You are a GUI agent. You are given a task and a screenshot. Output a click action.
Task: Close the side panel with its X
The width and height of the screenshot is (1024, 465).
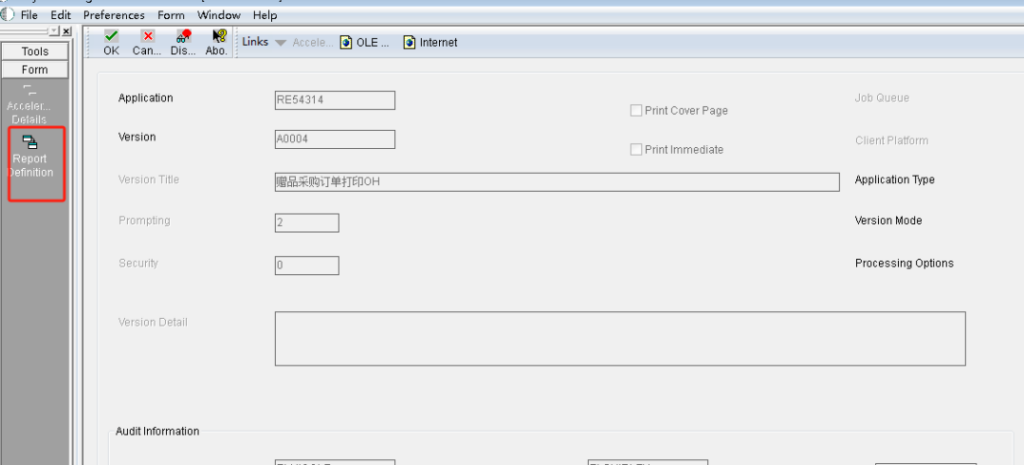67,31
